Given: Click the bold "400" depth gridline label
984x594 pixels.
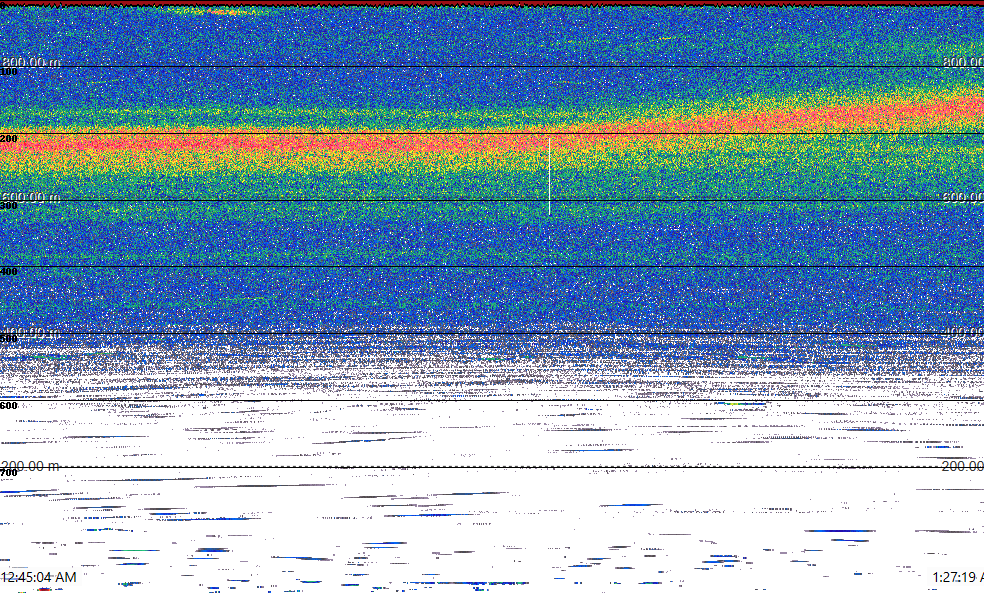Looking at the screenshot, I should tap(9, 272).
